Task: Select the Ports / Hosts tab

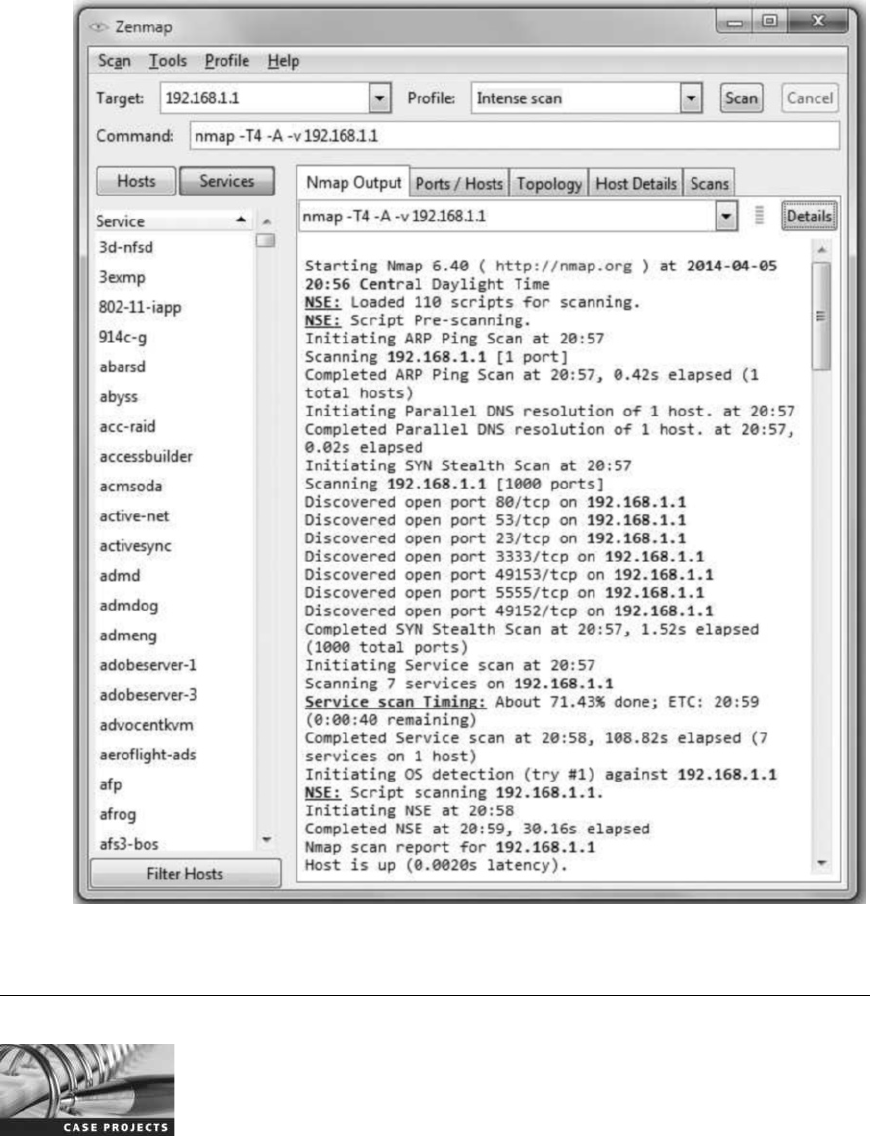Action: [459, 184]
